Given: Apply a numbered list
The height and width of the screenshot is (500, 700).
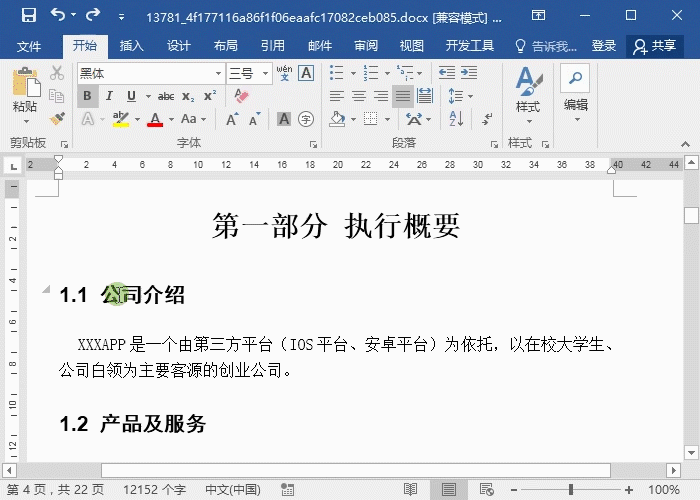Looking at the screenshot, I should (x=371, y=72).
